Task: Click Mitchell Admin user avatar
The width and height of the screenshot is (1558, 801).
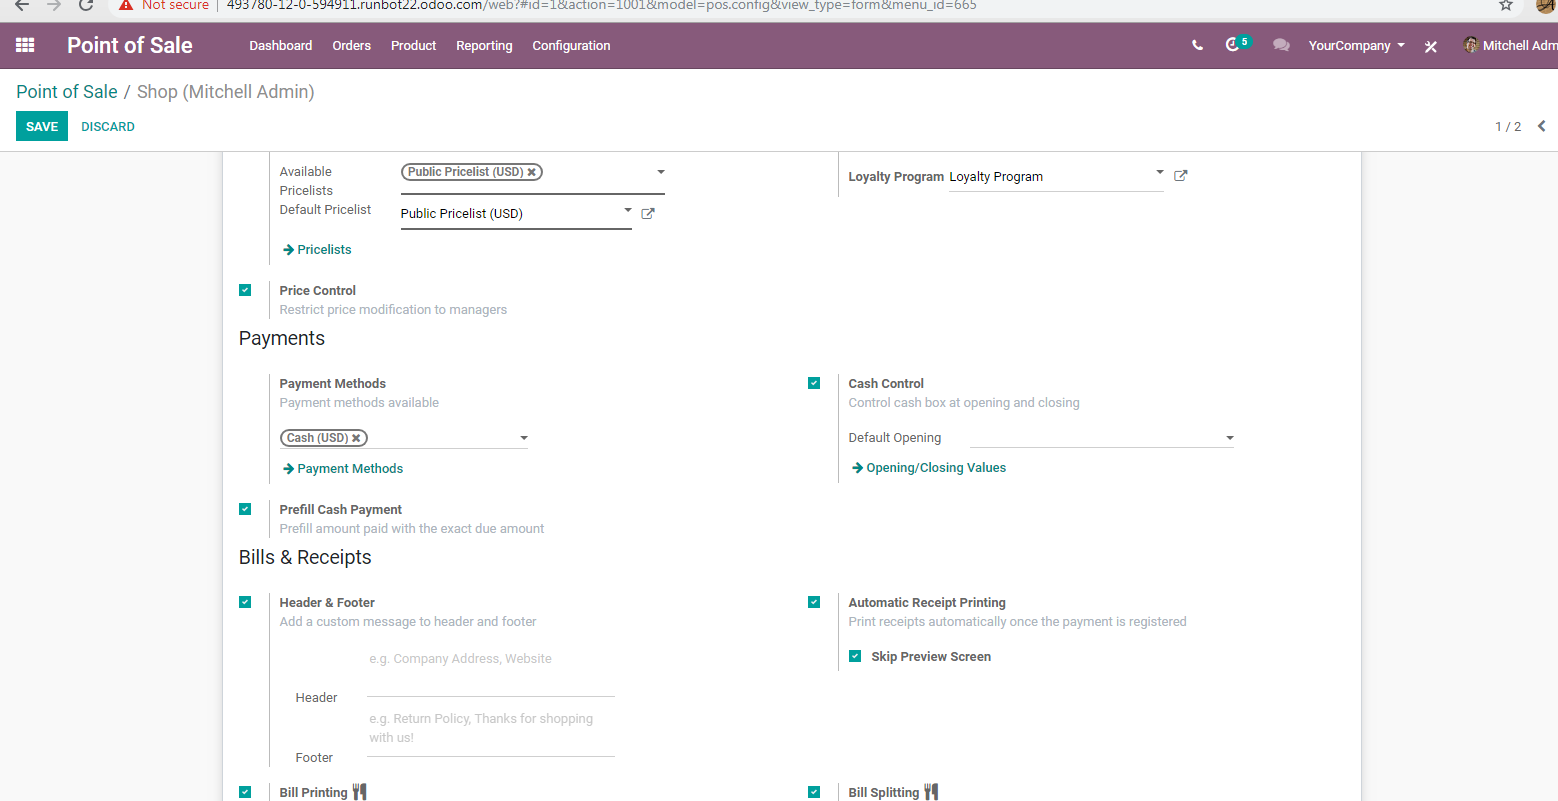Action: pos(1471,45)
